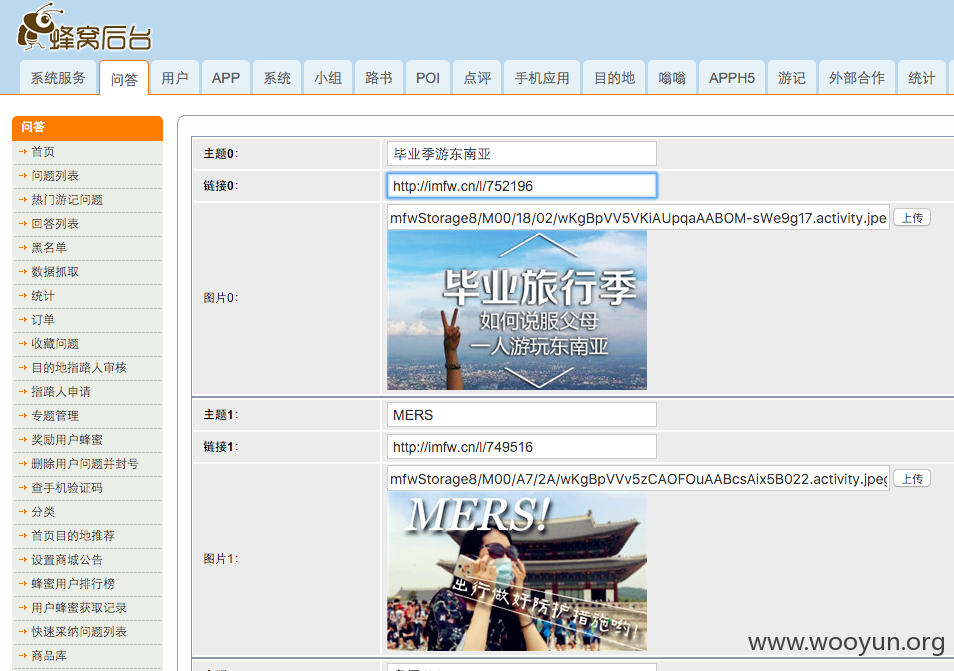Click 上传 button for 图片1
Viewport: 954px width, 671px height.
[911, 479]
